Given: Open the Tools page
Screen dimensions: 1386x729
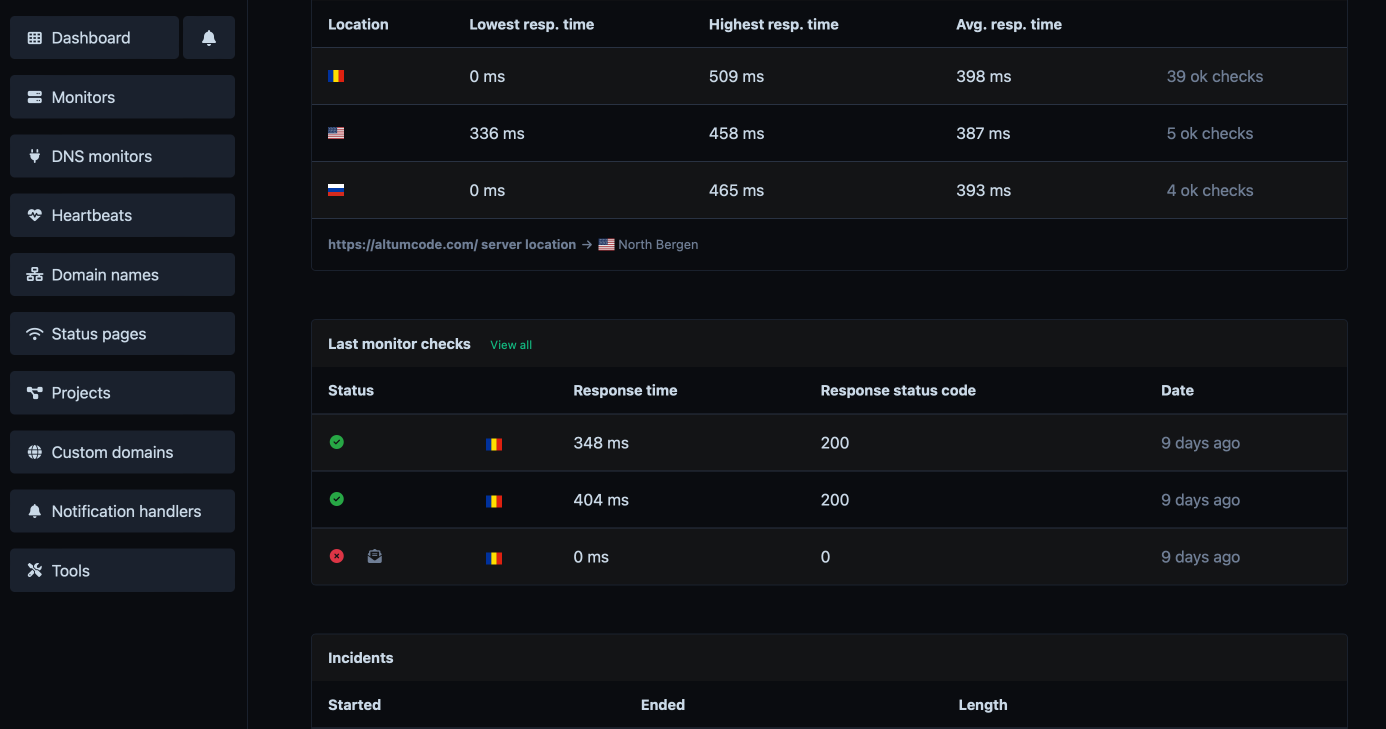Looking at the screenshot, I should pos(122,571).
